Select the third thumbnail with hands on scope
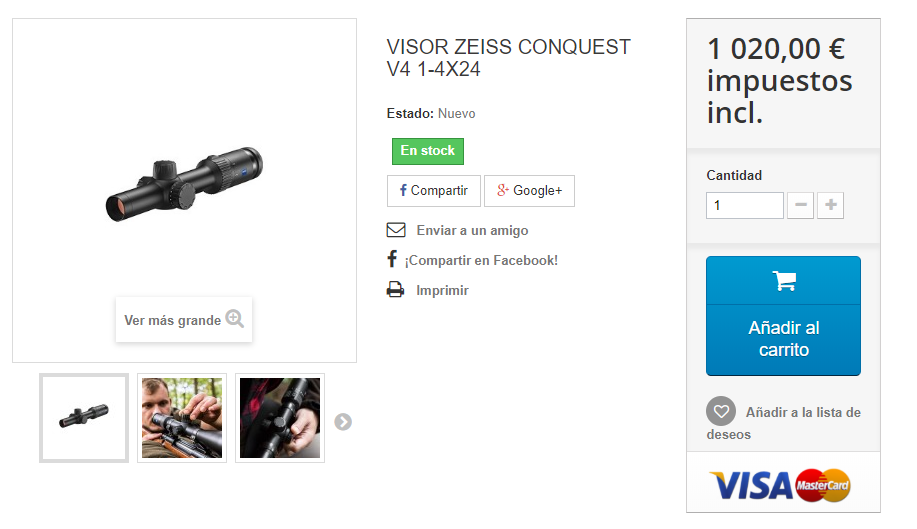 click(x=280, y=418)
